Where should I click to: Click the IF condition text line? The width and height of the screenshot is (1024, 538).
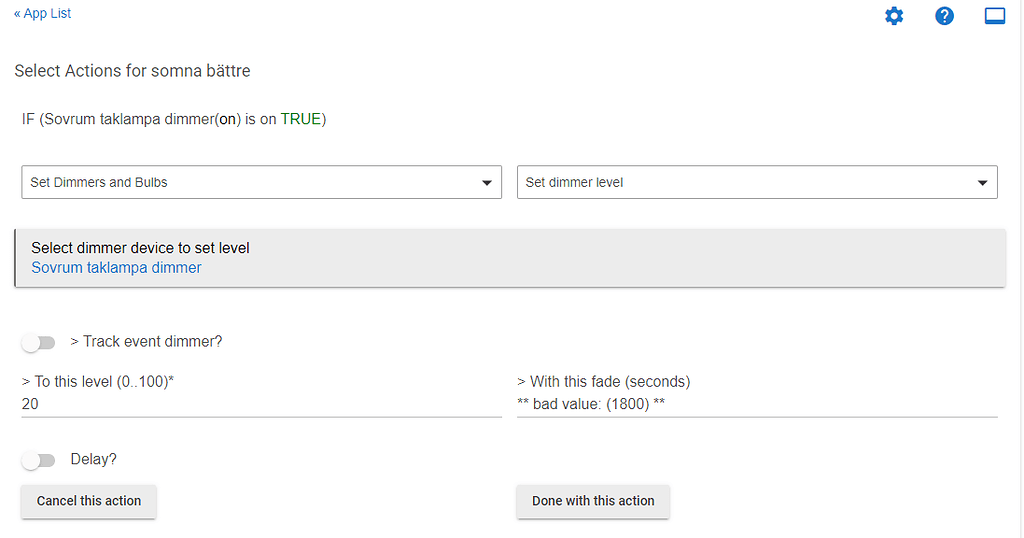point(174,120)
